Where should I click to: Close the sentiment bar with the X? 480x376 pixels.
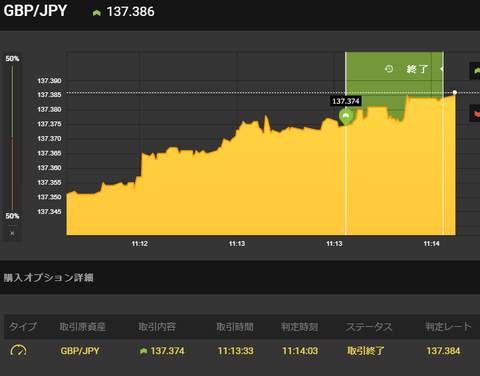[12, 233]
